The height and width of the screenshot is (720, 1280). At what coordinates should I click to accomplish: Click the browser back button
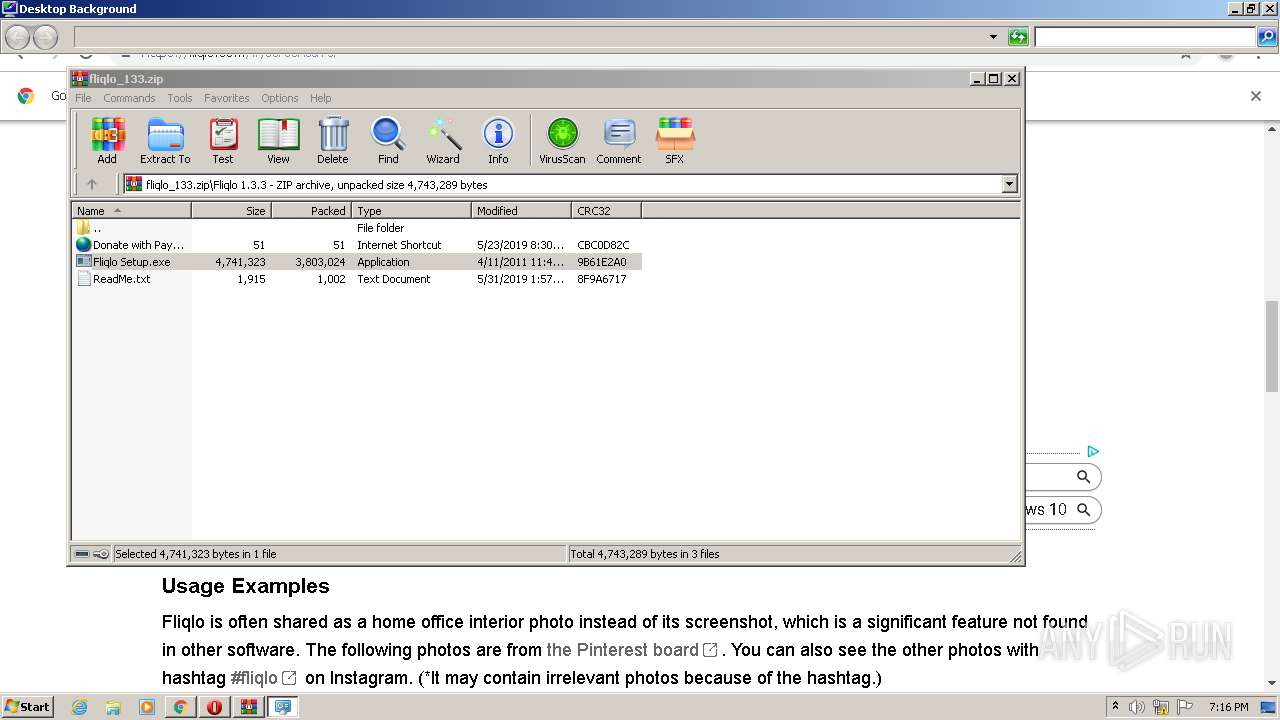(x=17, y=37)
